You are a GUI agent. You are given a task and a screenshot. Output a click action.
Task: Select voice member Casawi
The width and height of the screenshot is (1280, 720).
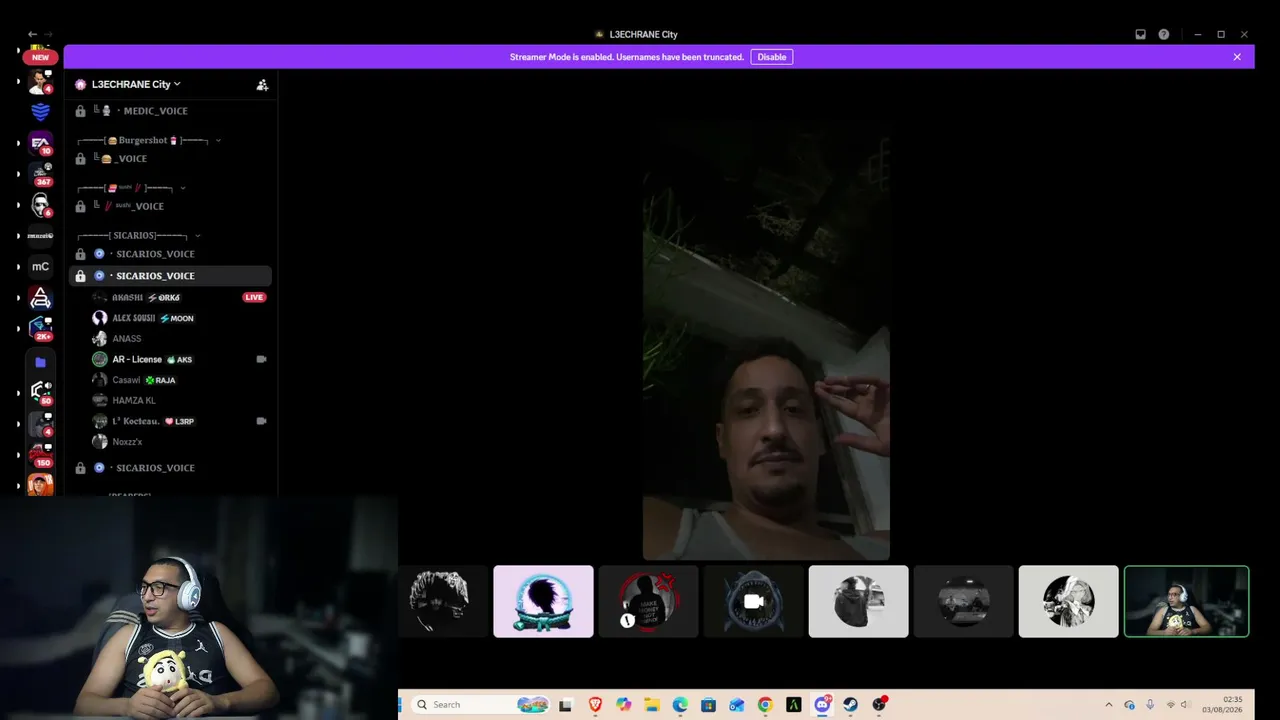(x=126, y=380)
